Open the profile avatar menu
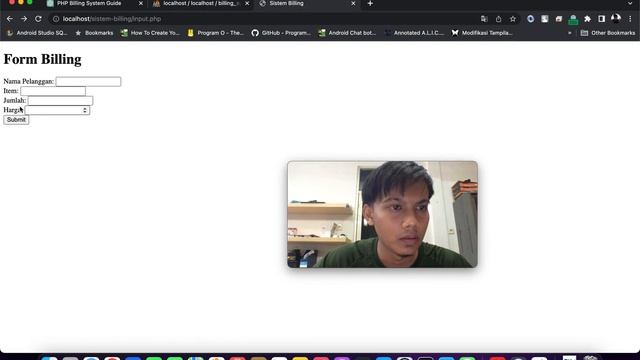Viewport: 640px width, 360px height. pos(616,18)
